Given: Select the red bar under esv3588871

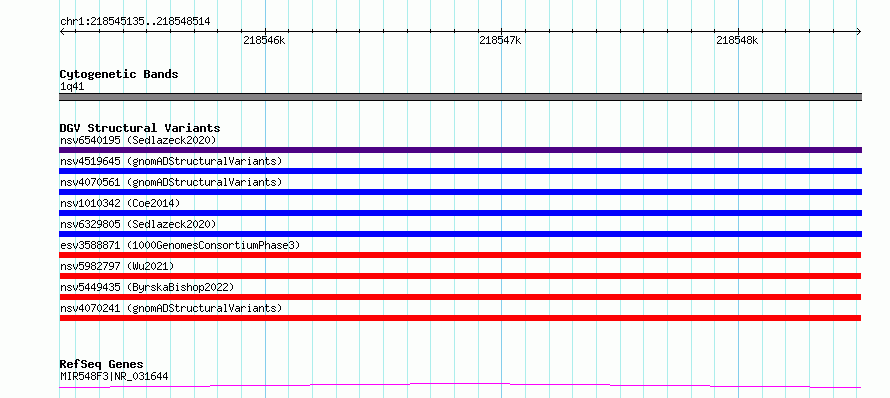Looking at the screenshot, I should [x=460, y=255].
